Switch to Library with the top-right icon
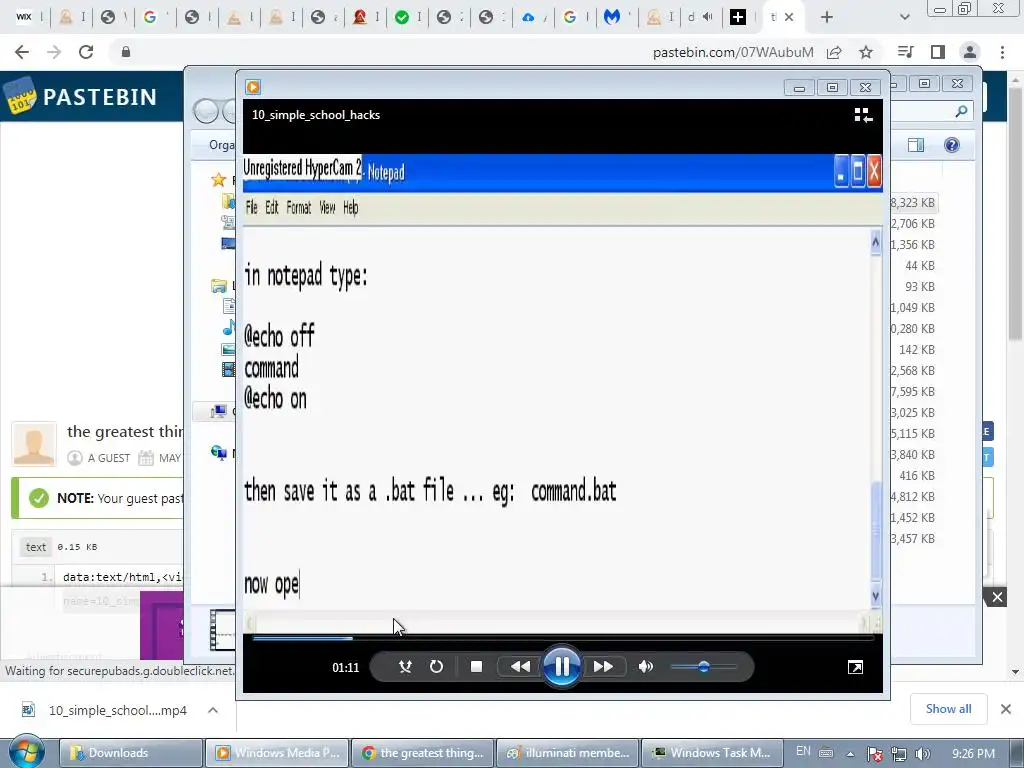The height and width of the screenshot is (768, 1024). [863, 115]
